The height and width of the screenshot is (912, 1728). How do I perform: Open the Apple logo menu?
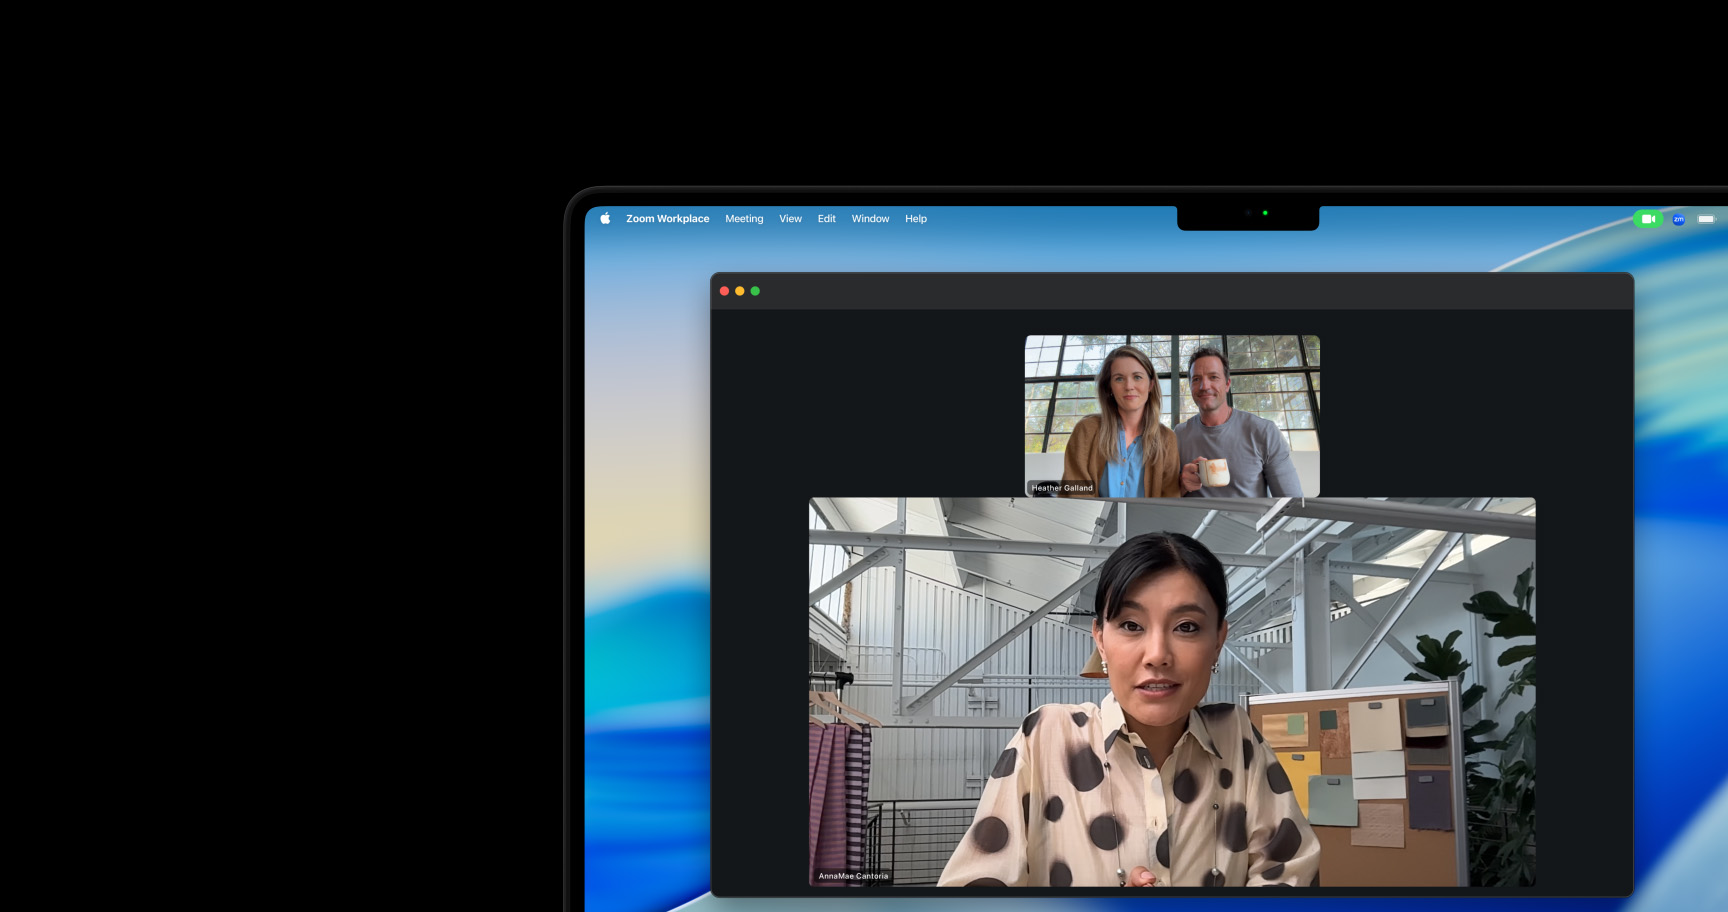[x=605, y=218]
